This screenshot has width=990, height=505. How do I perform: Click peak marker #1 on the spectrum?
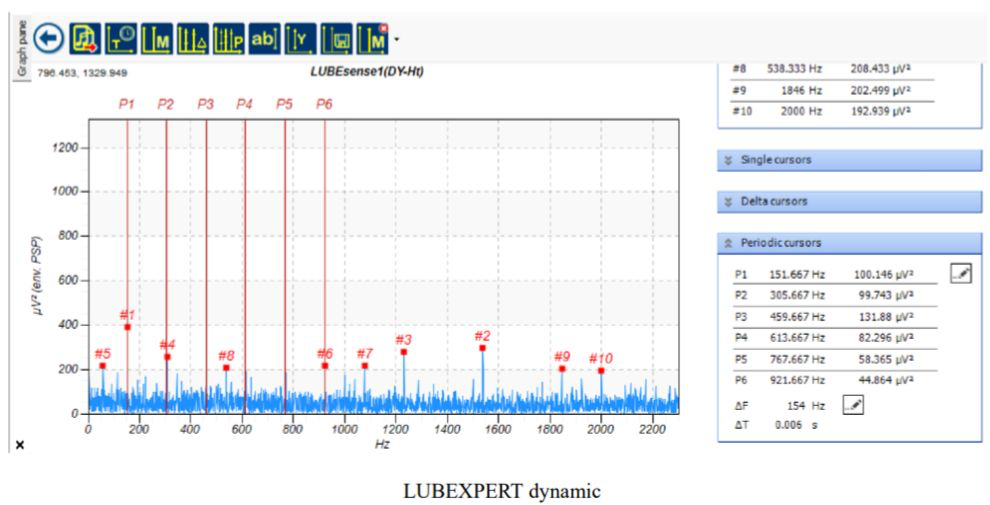pos(128,327)
